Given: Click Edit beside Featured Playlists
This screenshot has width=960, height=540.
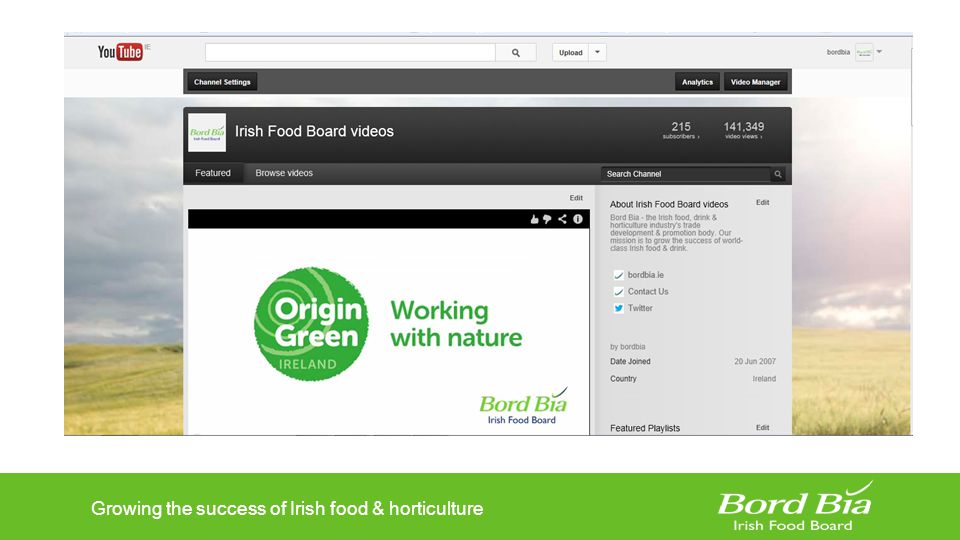Looking at the screenshot, I should coord(762,428).
